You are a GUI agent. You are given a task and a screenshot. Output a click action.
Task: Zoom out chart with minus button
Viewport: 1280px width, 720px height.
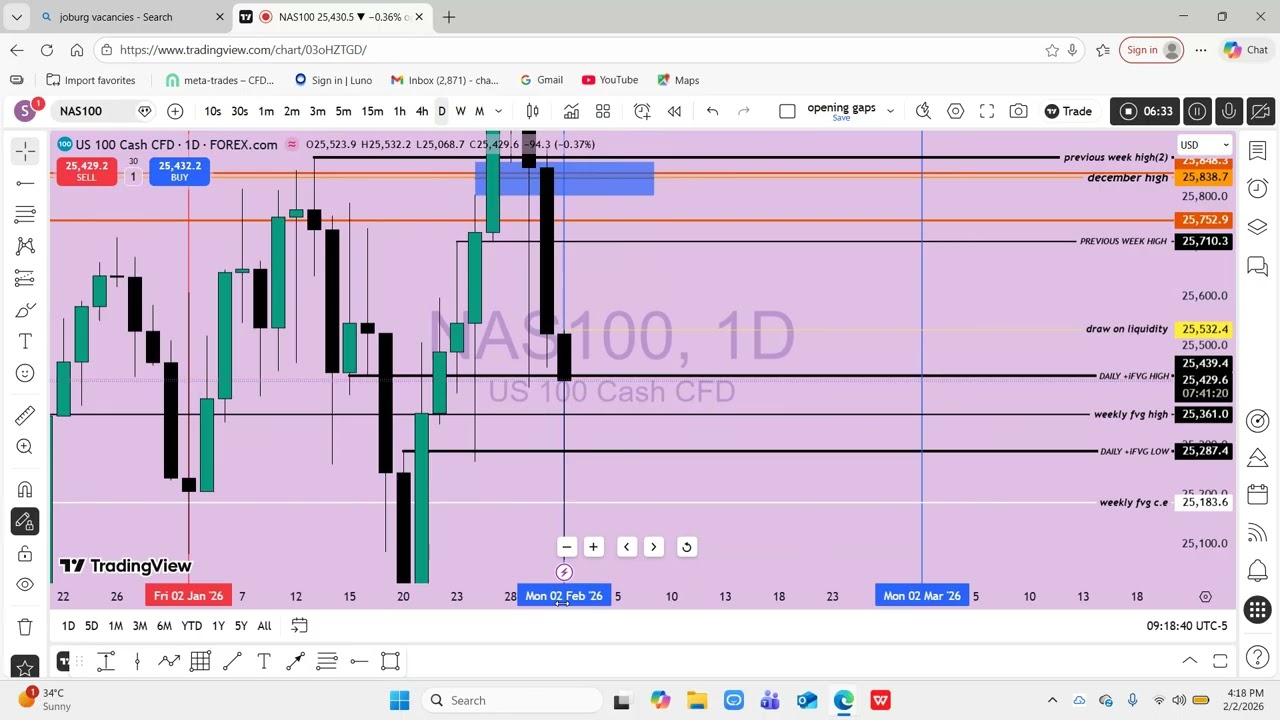tap(566, 547)
